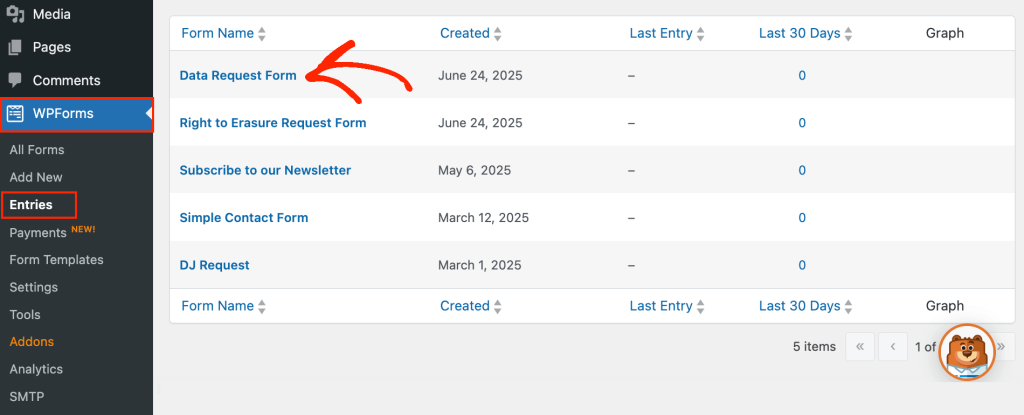The width and height of the screenshot is (1024, 415).
Task: Click Last 30 Days count for DJ Request
Action: click(802, 265)
